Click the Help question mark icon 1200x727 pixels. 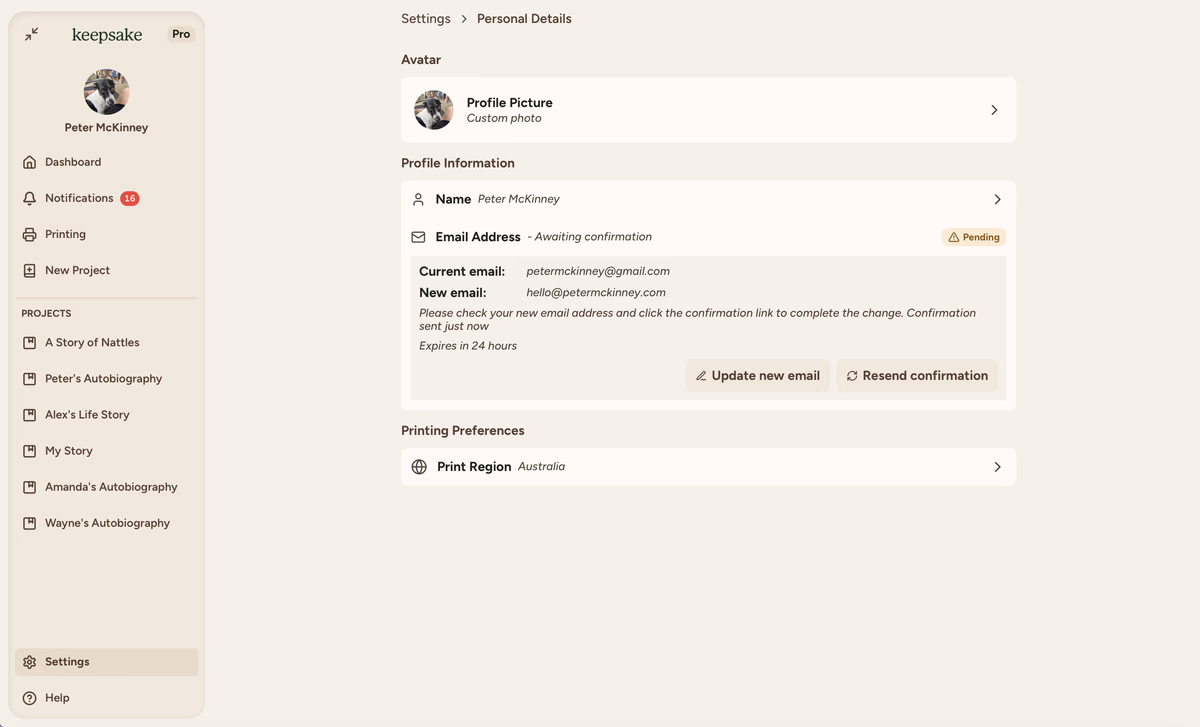pos(30,698)
